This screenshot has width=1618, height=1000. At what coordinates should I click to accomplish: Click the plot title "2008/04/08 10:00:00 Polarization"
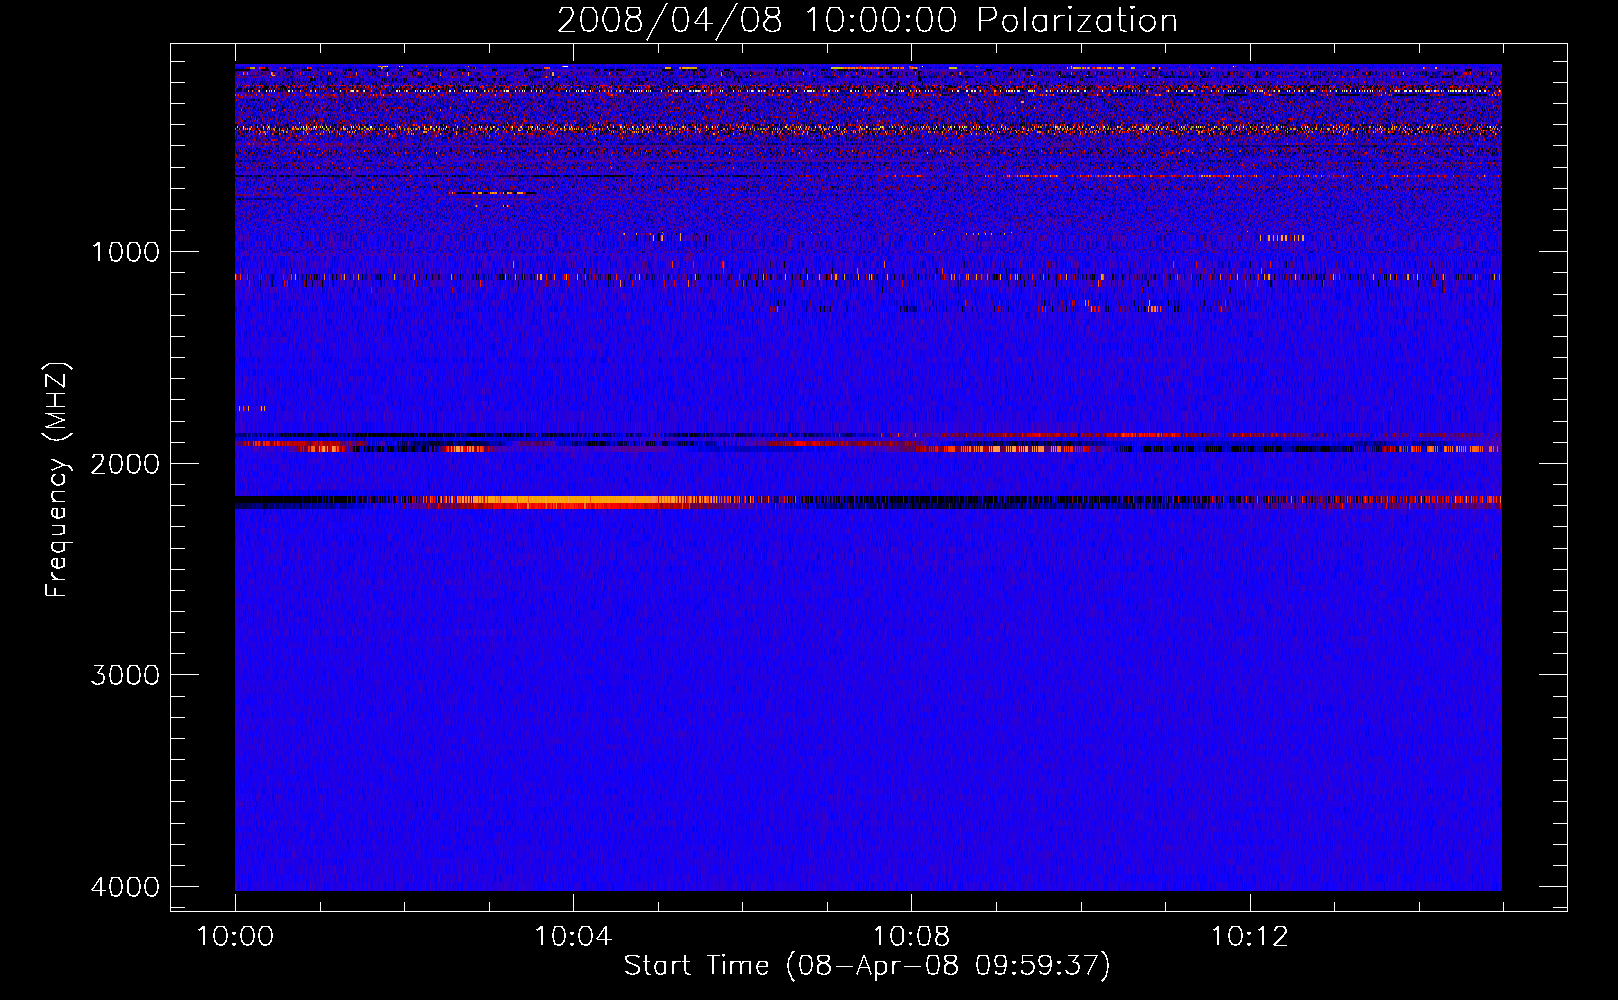click(867, 21)
